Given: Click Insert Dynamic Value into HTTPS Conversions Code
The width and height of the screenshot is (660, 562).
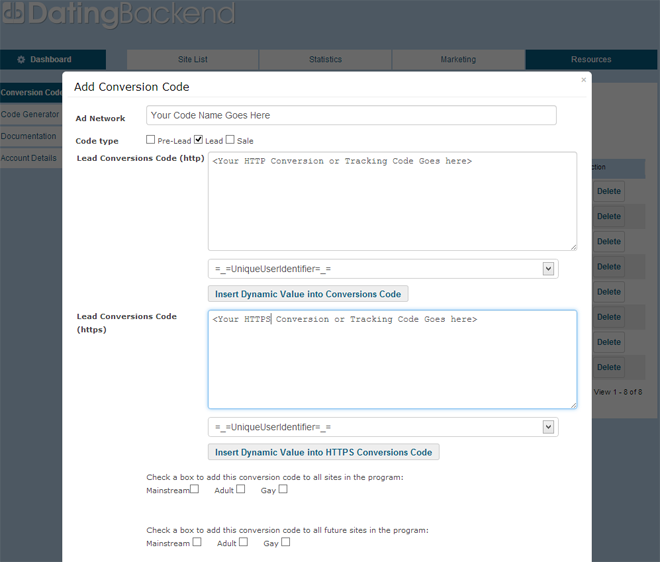Looking at the screenshot, I should tap(324, 452).
